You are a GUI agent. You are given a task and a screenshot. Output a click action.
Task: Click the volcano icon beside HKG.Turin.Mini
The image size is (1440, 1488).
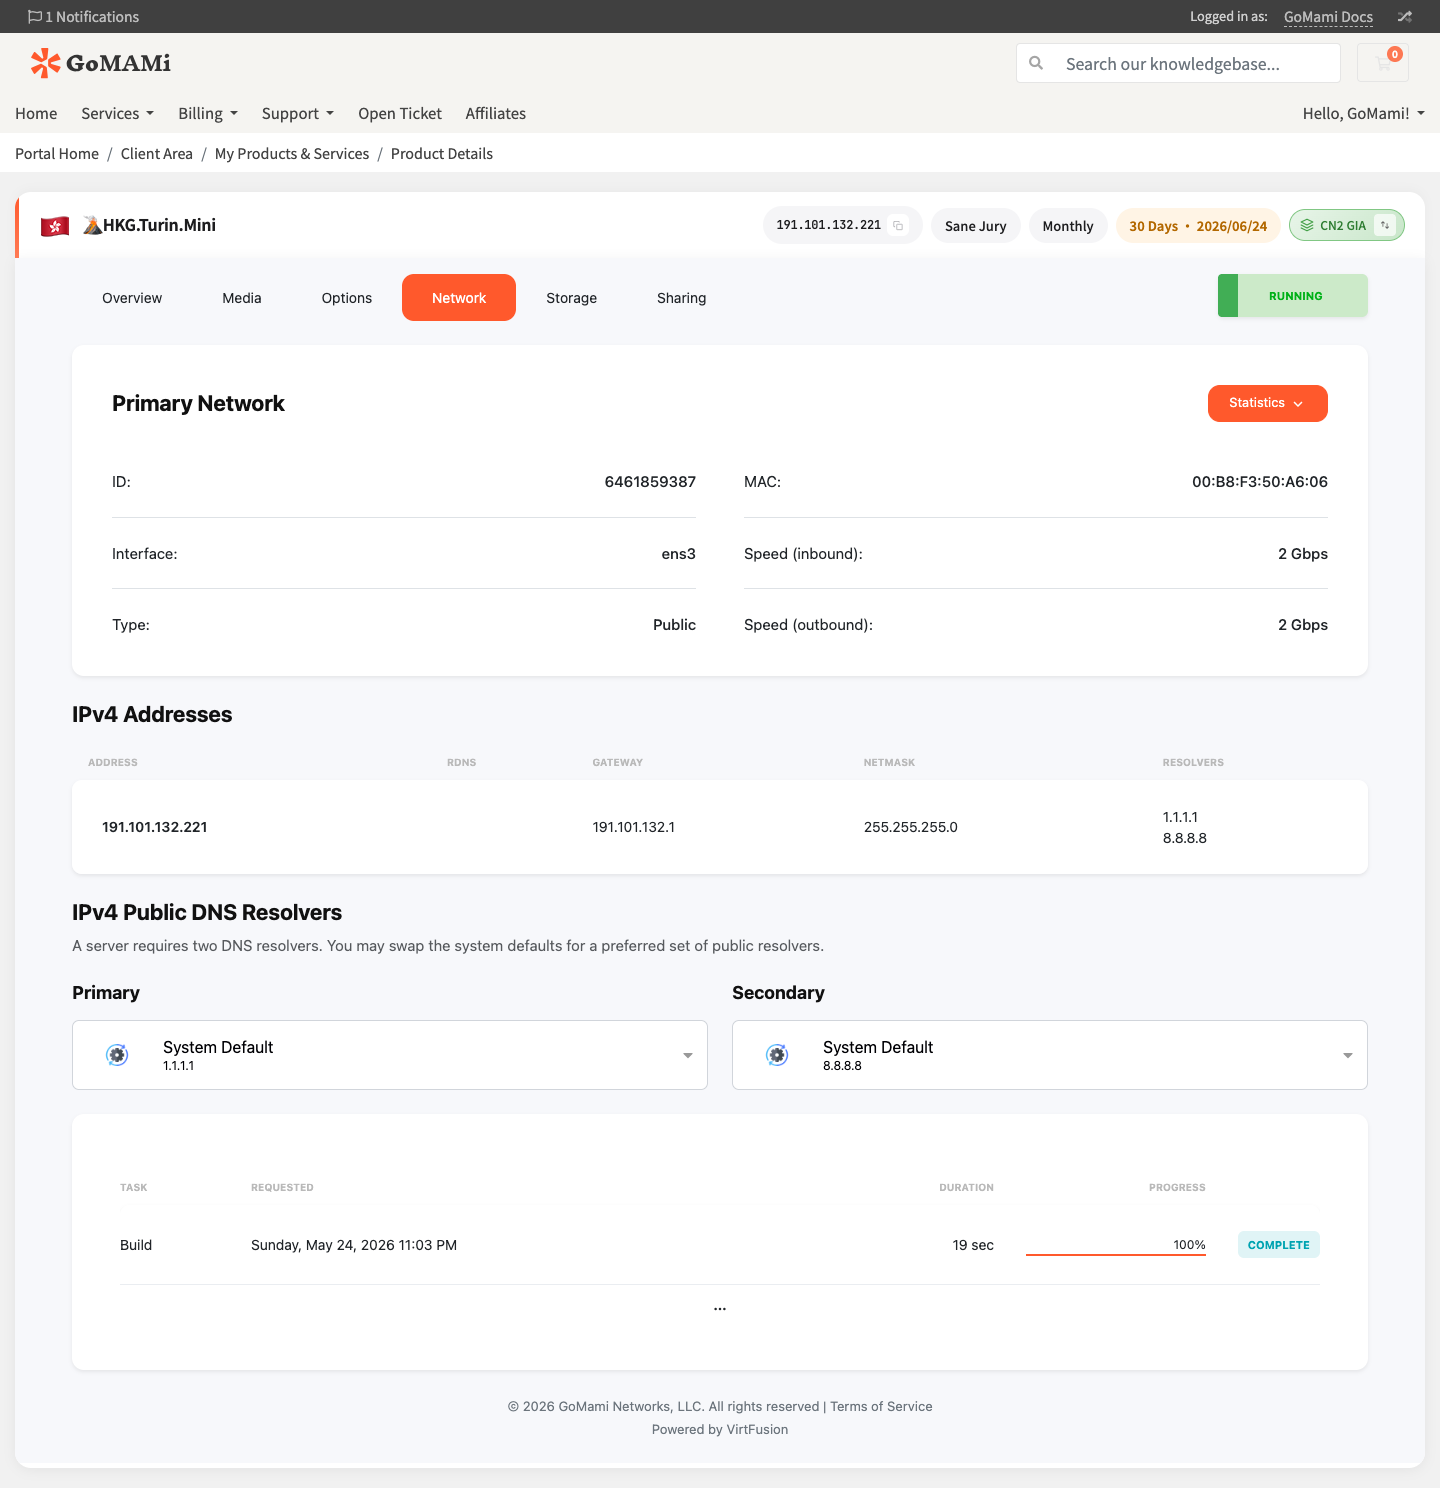(92, 225)
